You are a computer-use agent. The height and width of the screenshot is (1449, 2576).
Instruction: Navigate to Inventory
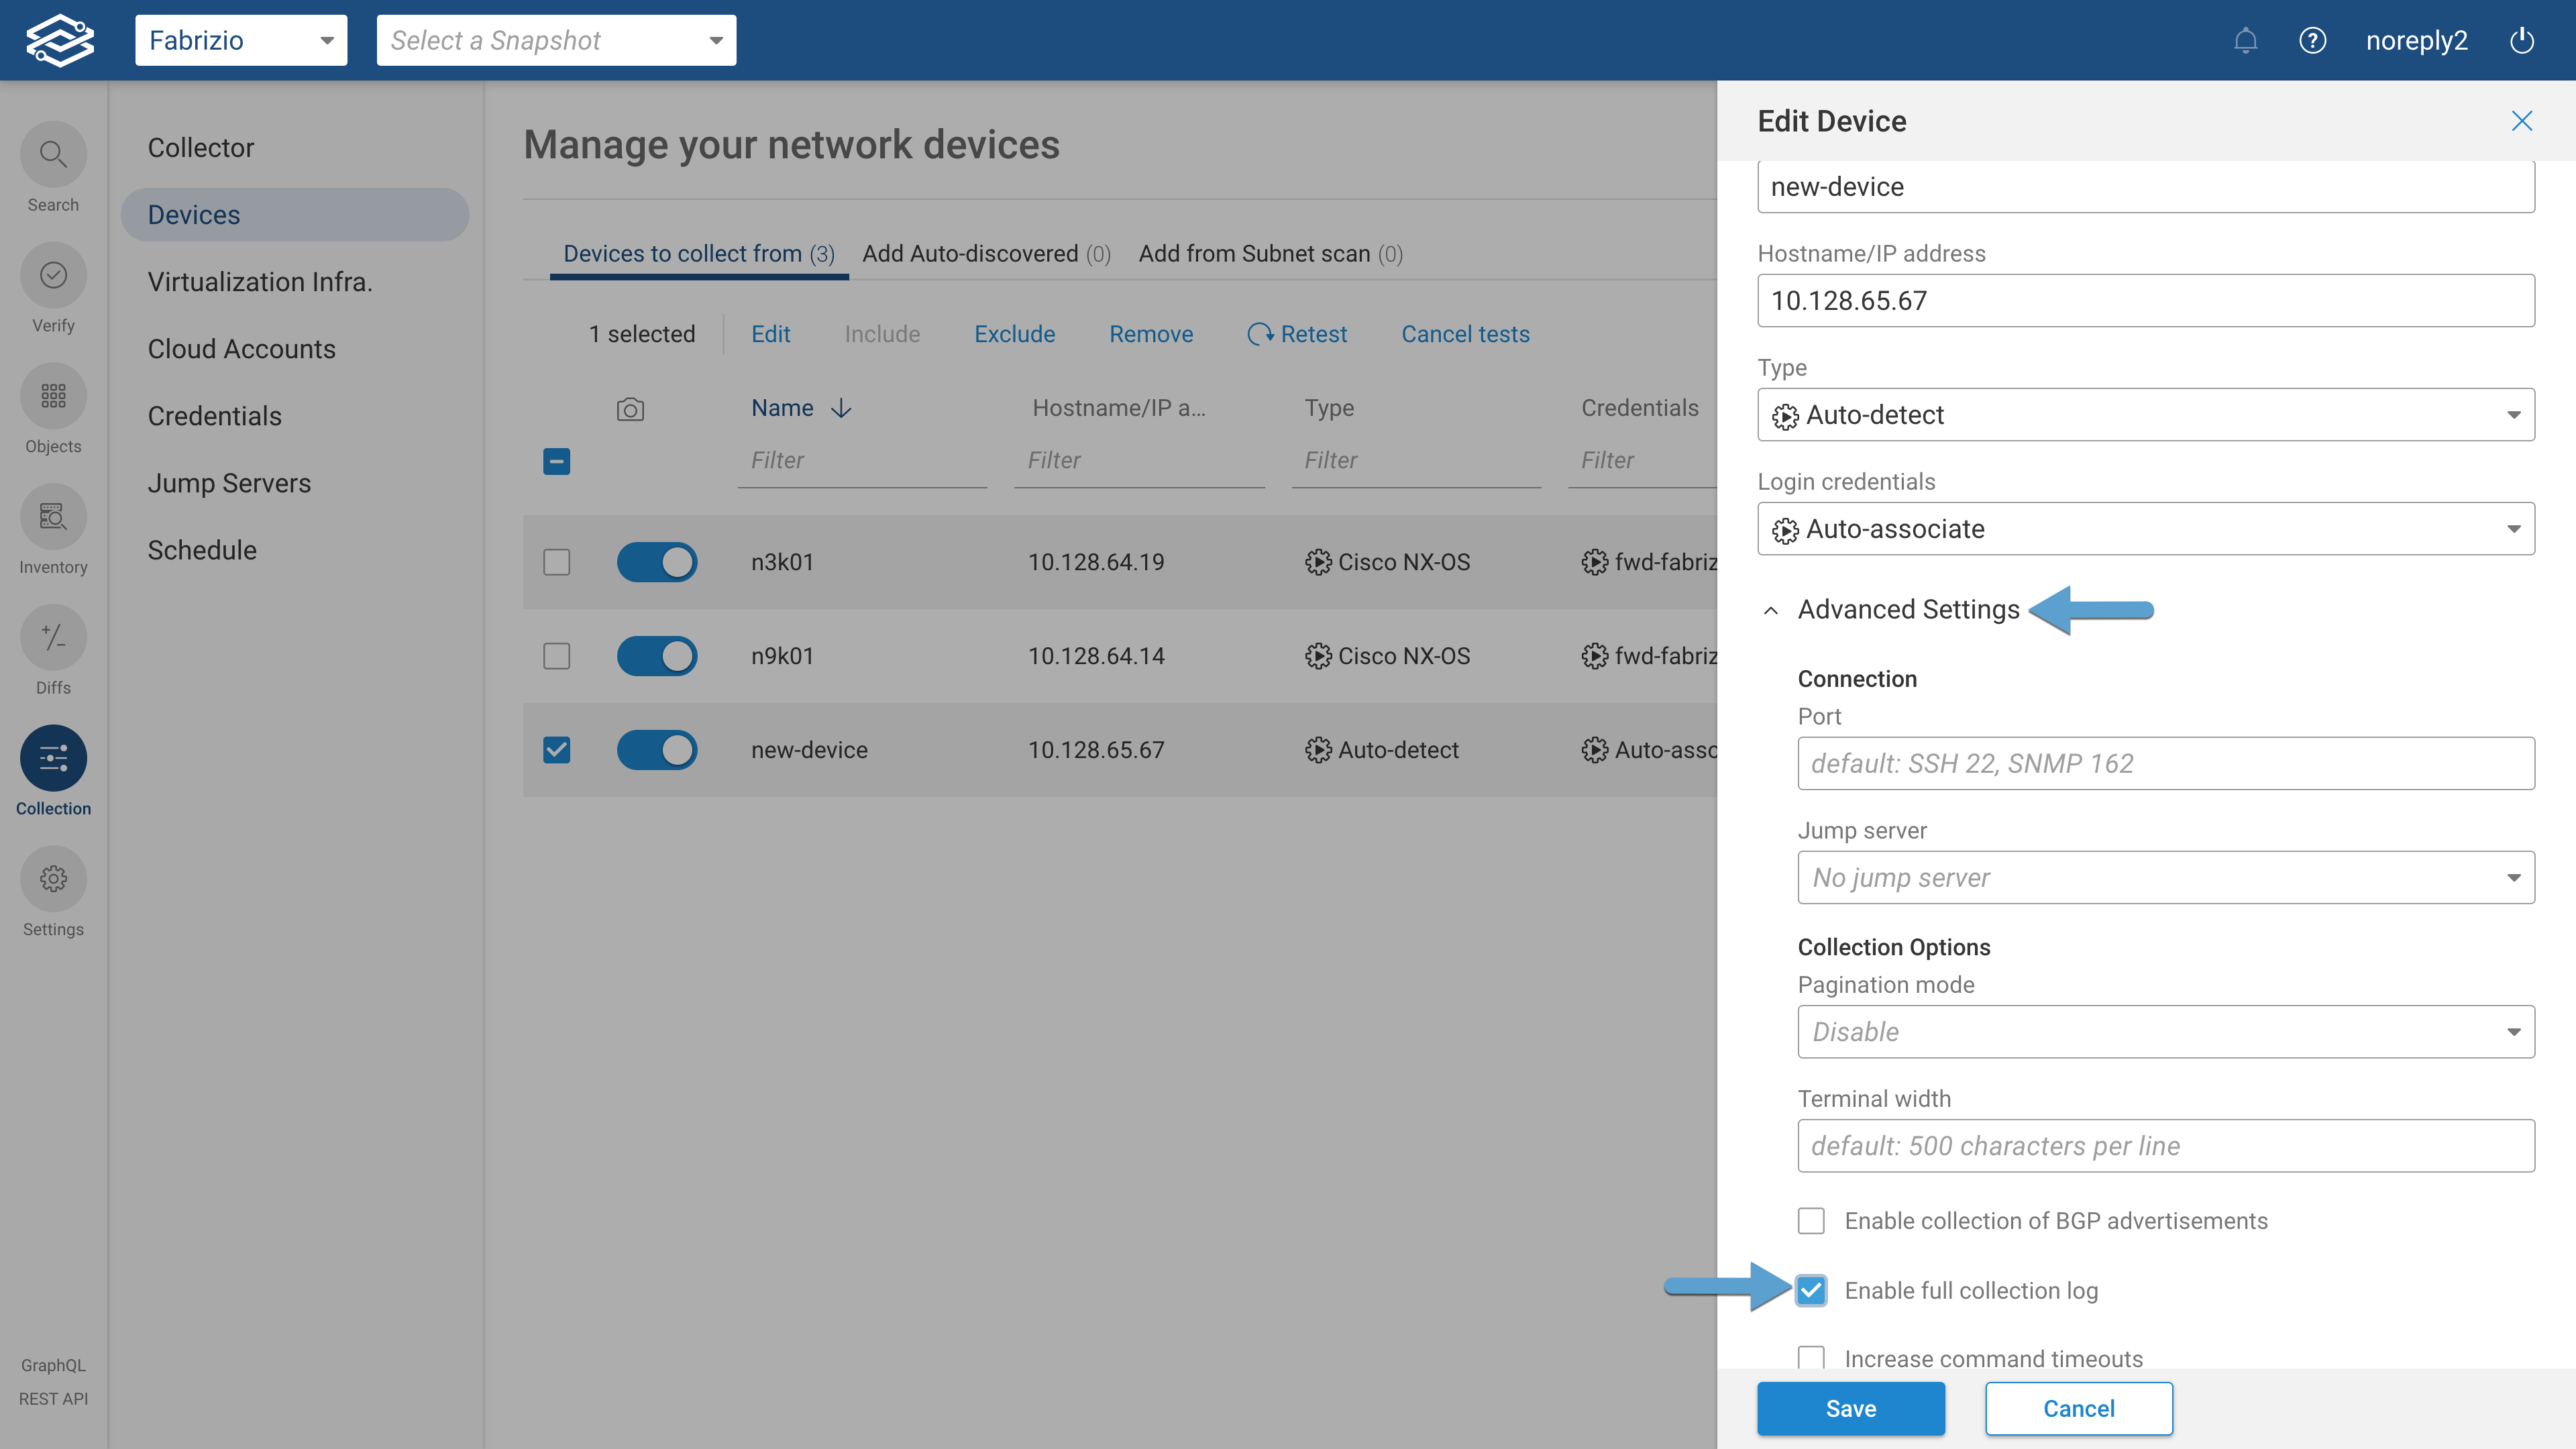point(53,517)
